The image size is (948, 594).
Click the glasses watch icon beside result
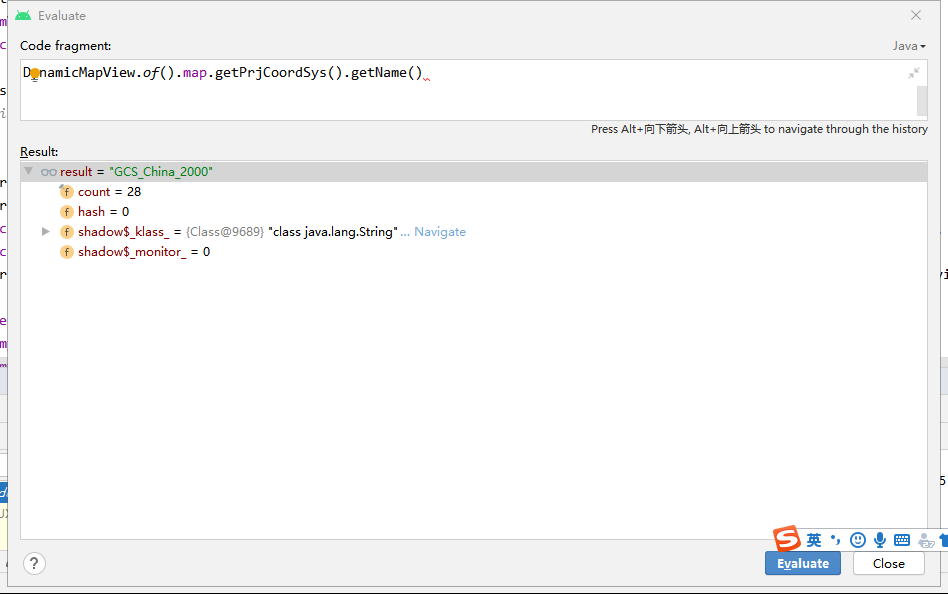click(x=48, y=172)
